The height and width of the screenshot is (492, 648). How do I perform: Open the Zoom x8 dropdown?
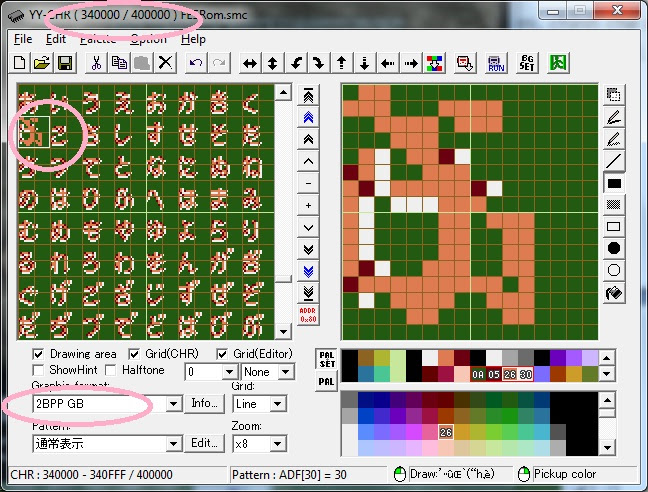pos(278,444)
